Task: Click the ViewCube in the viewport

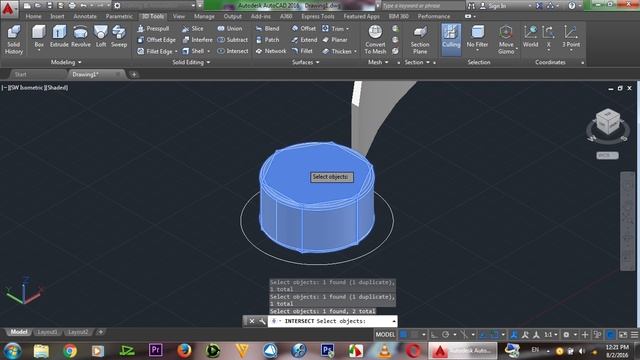Action: [x=608, y=121]
